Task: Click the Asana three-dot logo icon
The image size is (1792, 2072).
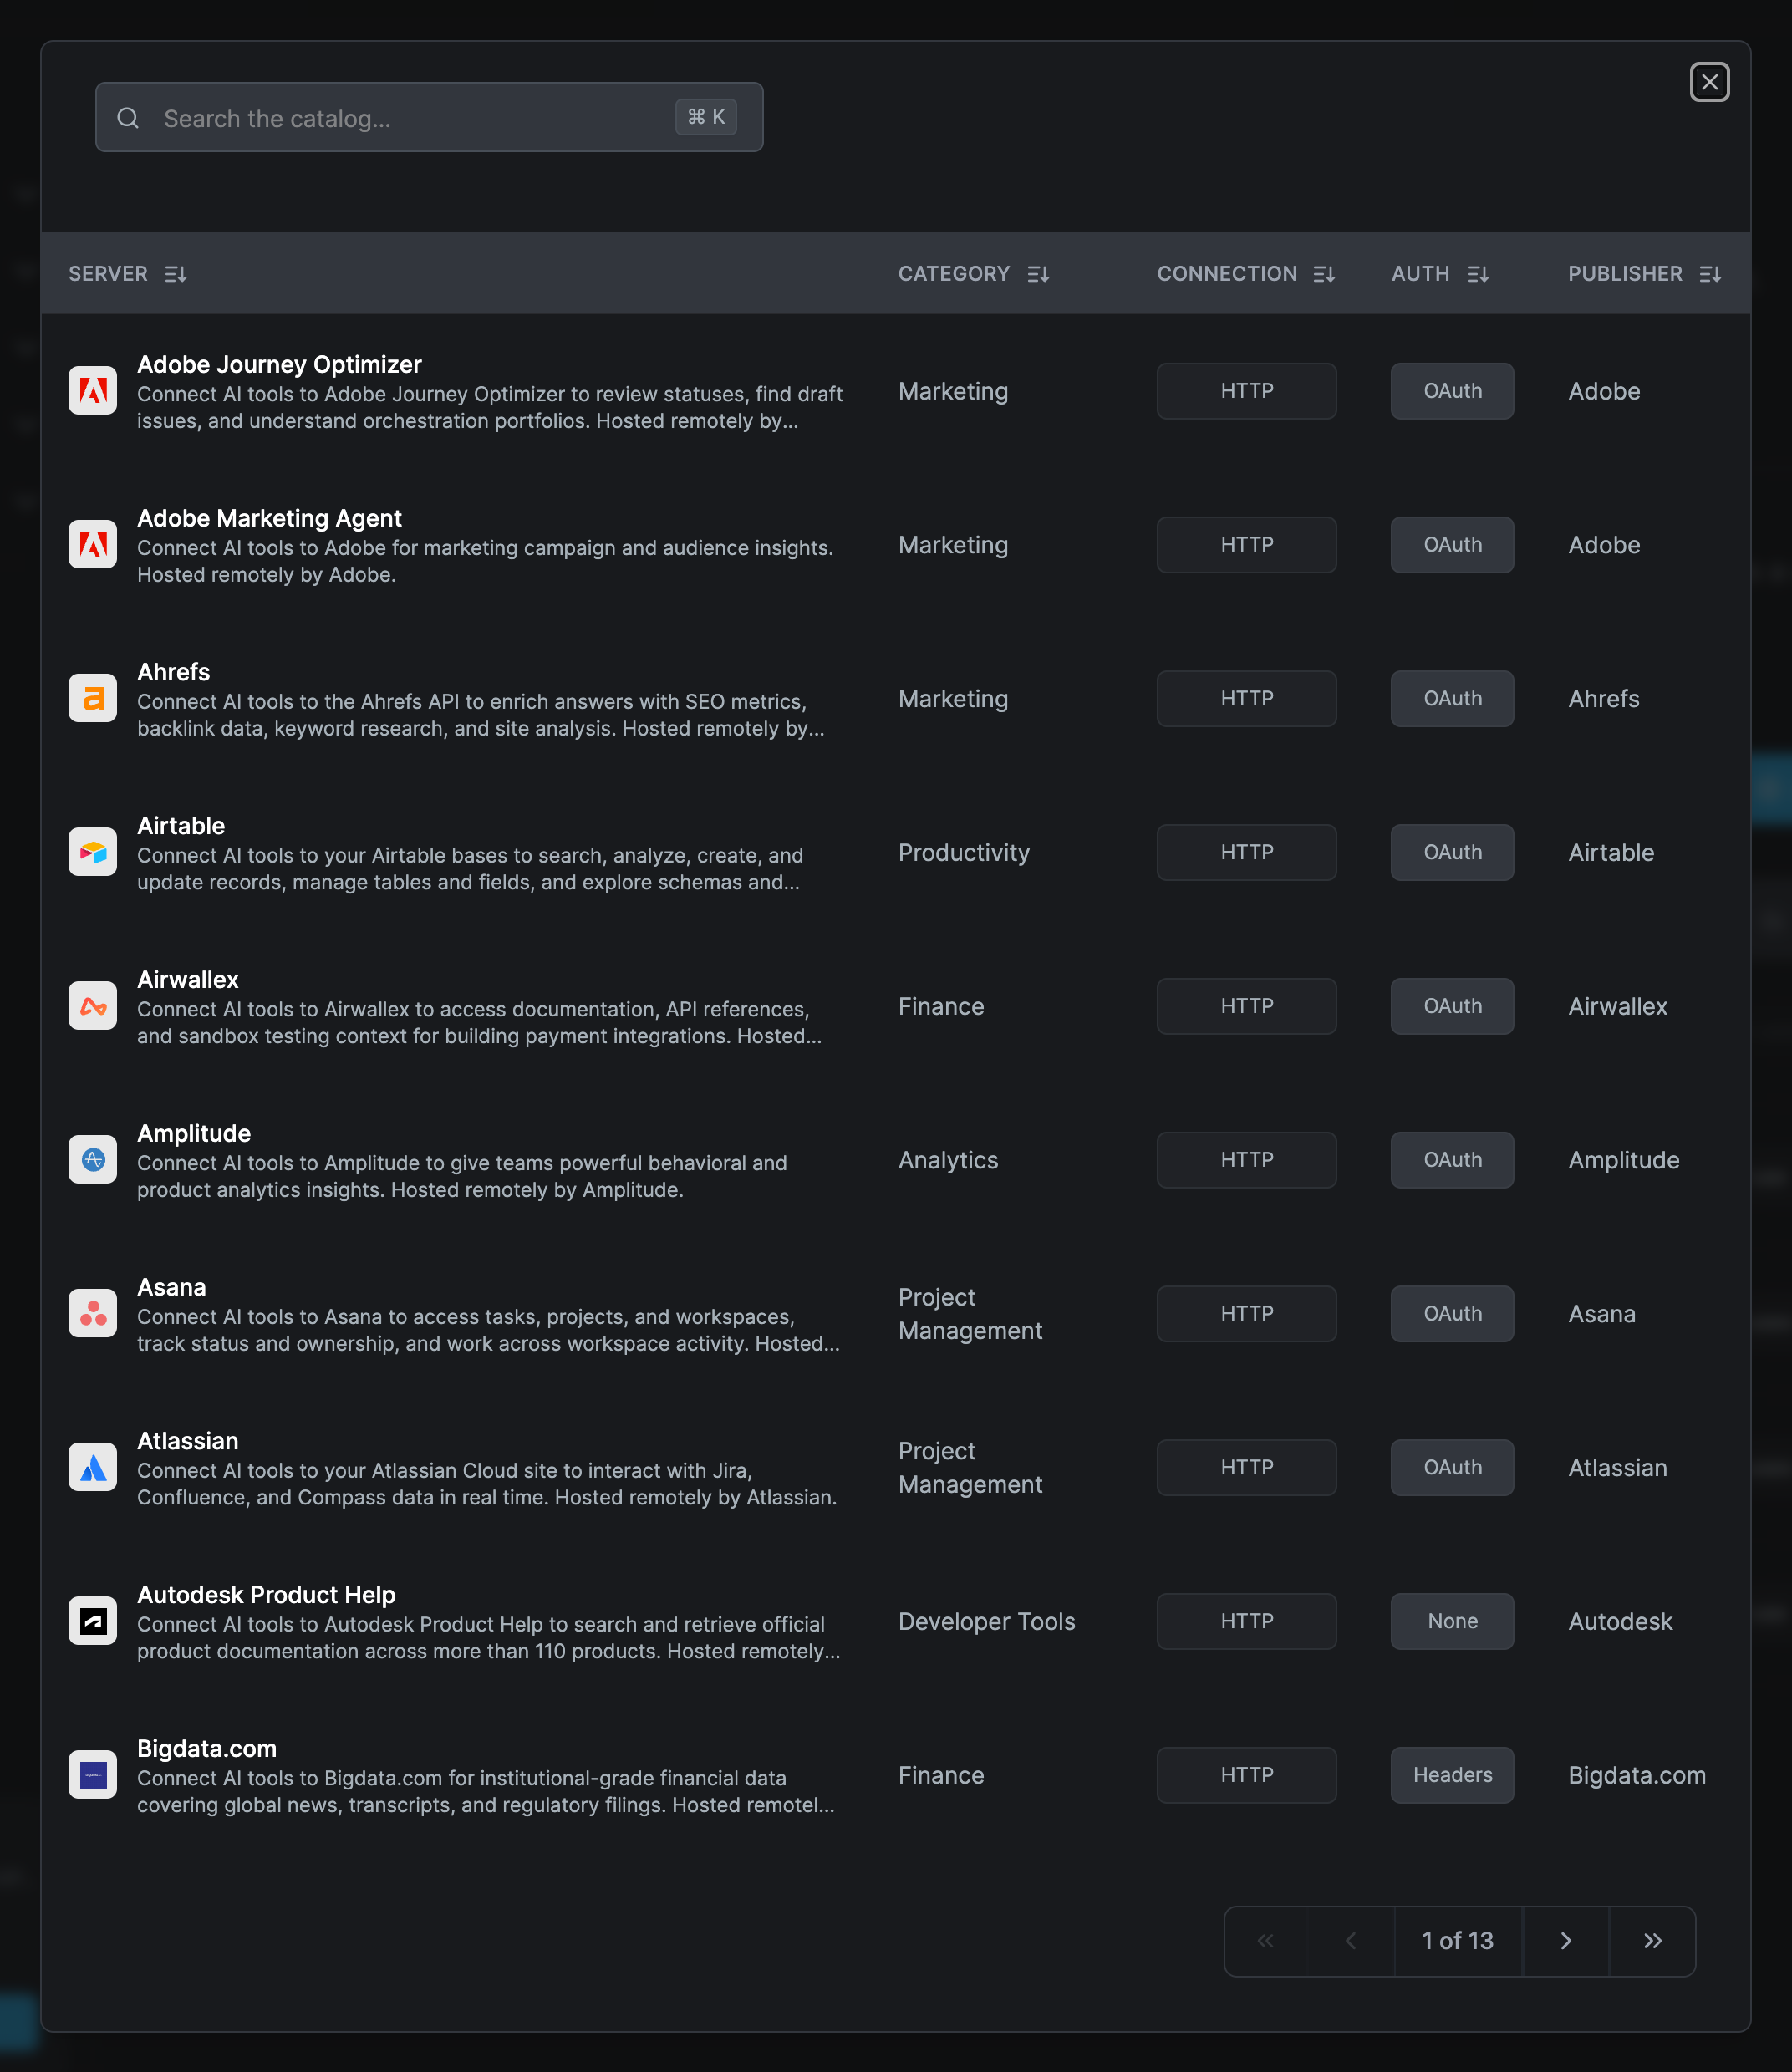Action: coord(93,1314)
